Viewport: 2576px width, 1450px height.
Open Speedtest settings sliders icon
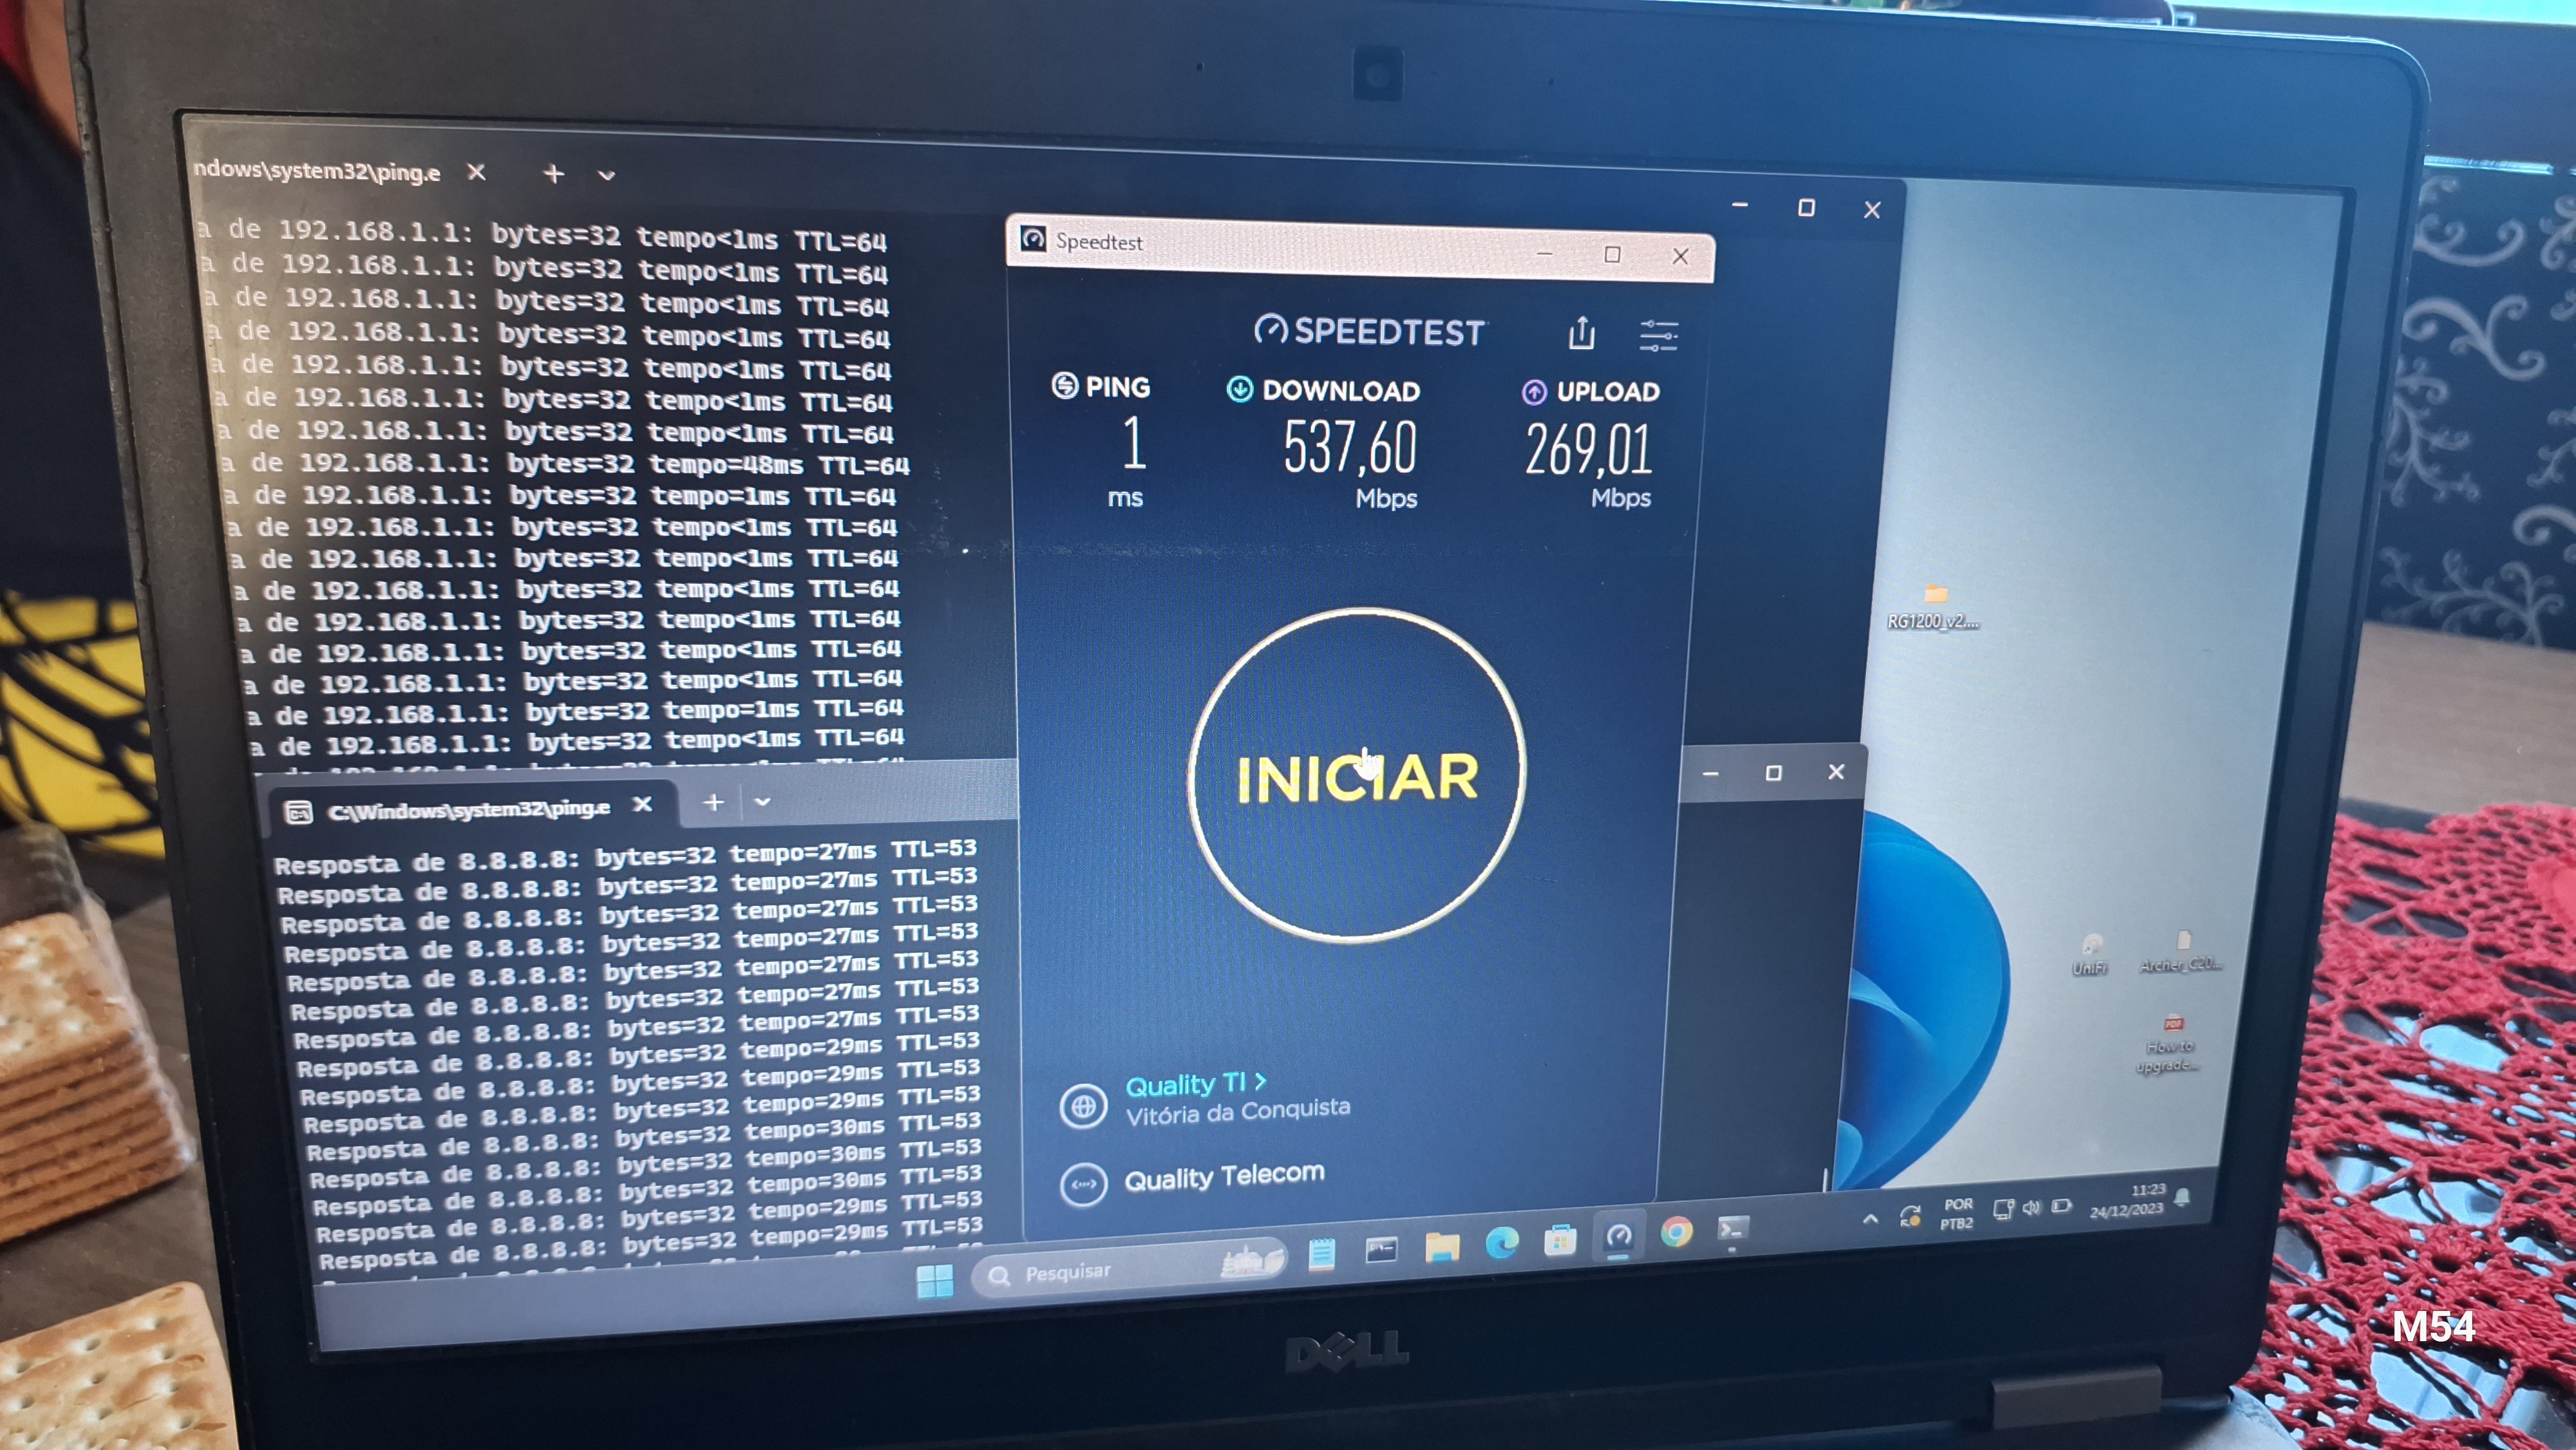[x=1658, y=335]
